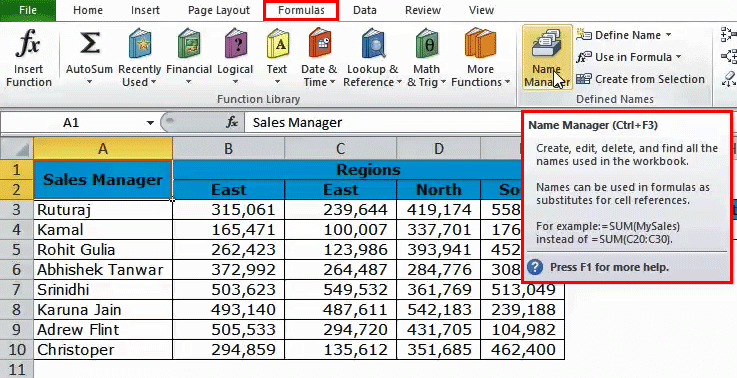Screen dimensions: 737x378
Task: Select row 7 header
Action: pyautogui.click(x=16, y=289)
